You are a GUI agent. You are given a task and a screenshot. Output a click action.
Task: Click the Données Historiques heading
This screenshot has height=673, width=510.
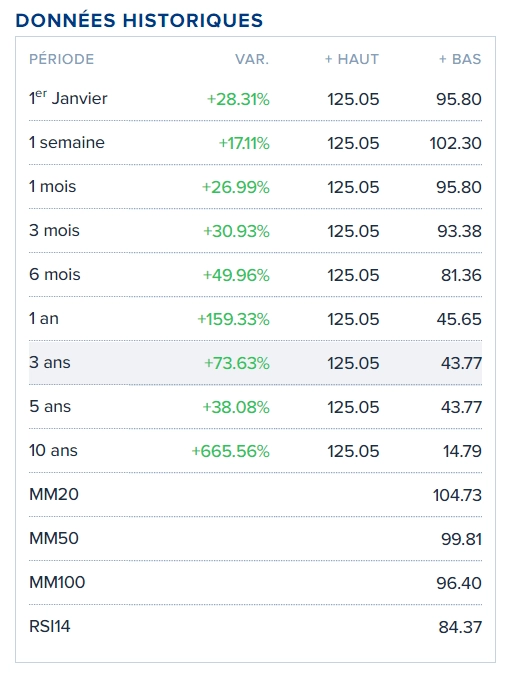(139, 20)
